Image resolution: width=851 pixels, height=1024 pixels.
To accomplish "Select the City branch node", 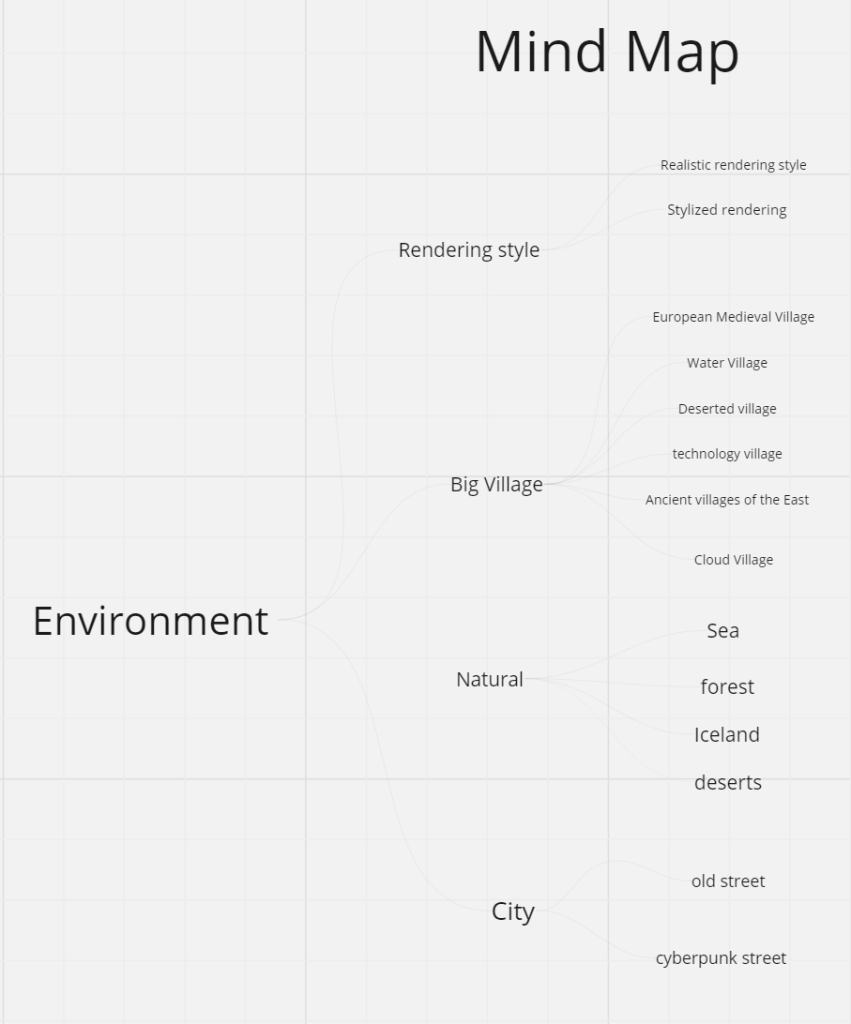I will (x=513, y=912).
